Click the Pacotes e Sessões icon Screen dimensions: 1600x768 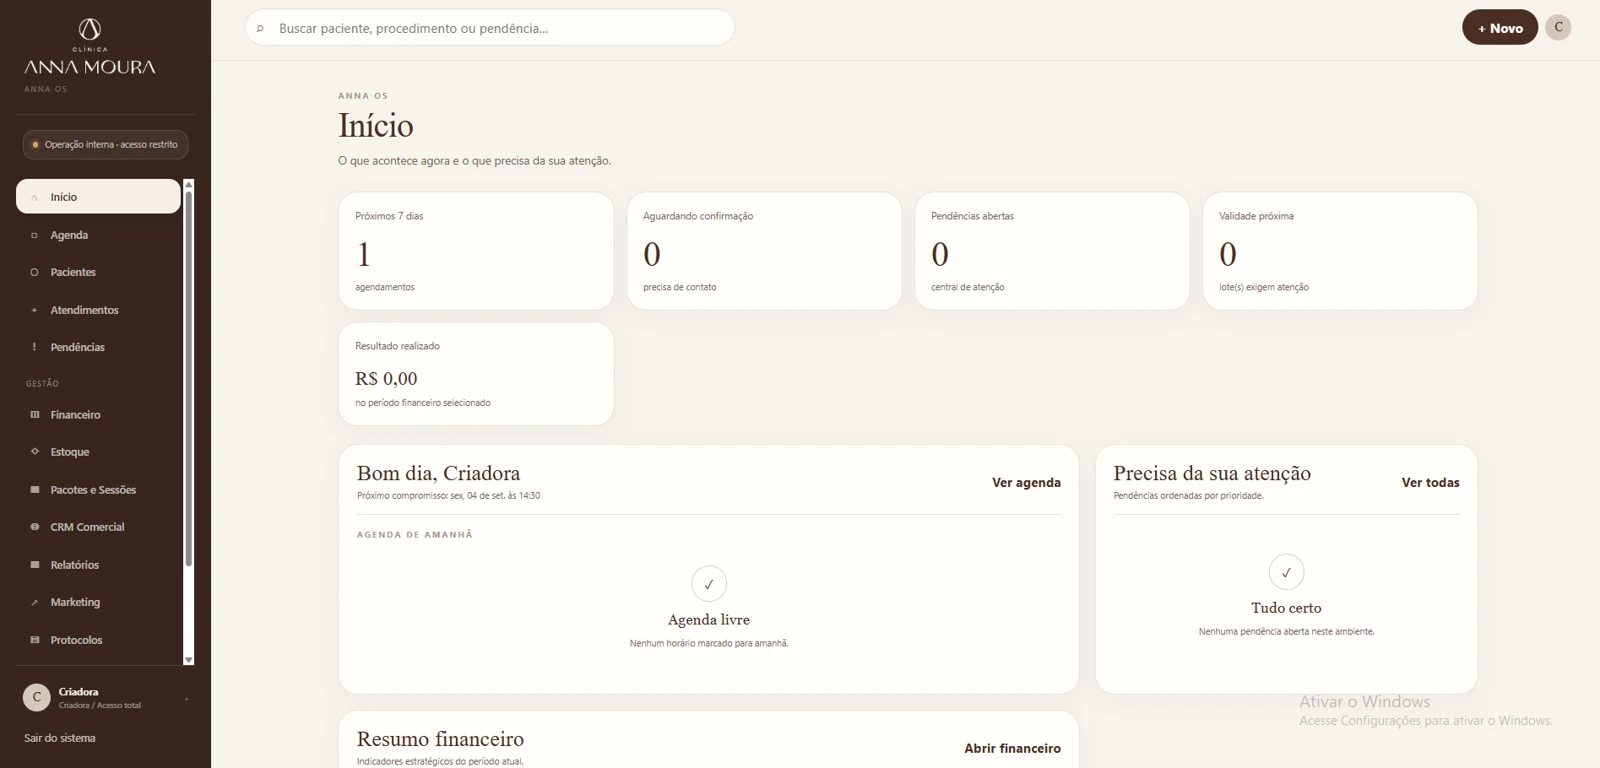pyautogui.click(x=34, y=490)
